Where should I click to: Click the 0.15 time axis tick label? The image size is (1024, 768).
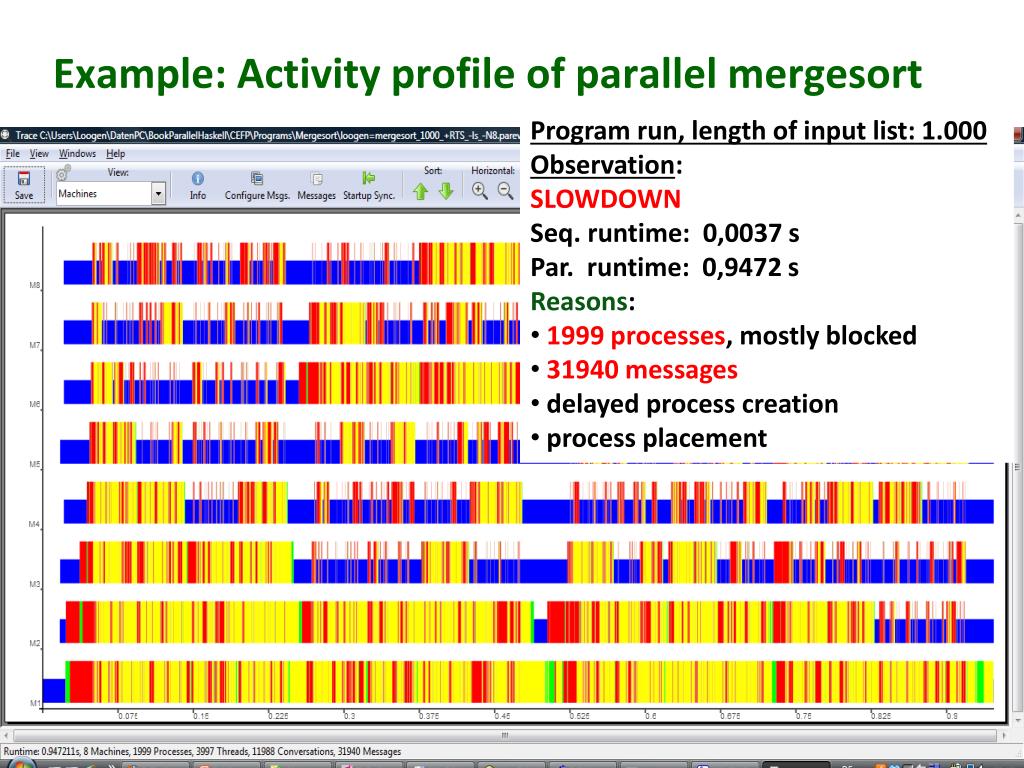click(x=201, y=716)
